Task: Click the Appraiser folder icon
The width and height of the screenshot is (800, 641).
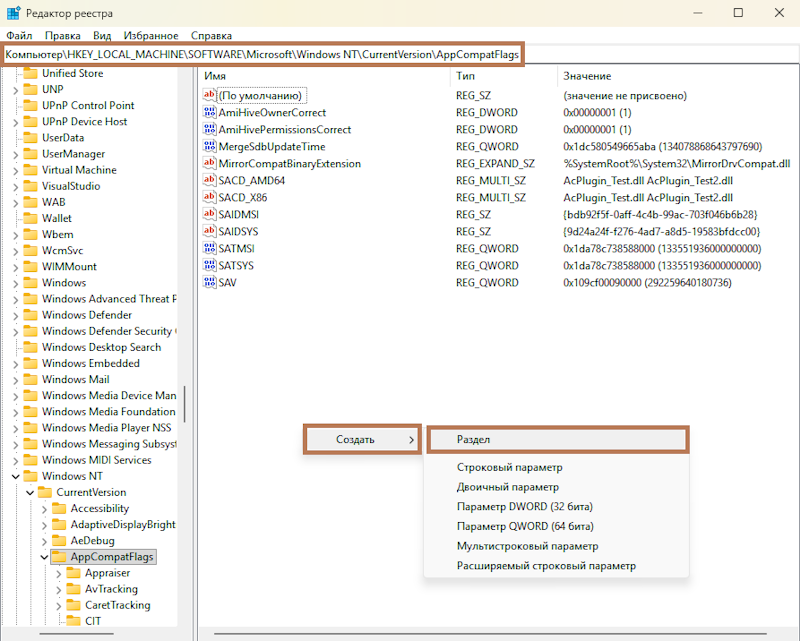Action: 72,573
